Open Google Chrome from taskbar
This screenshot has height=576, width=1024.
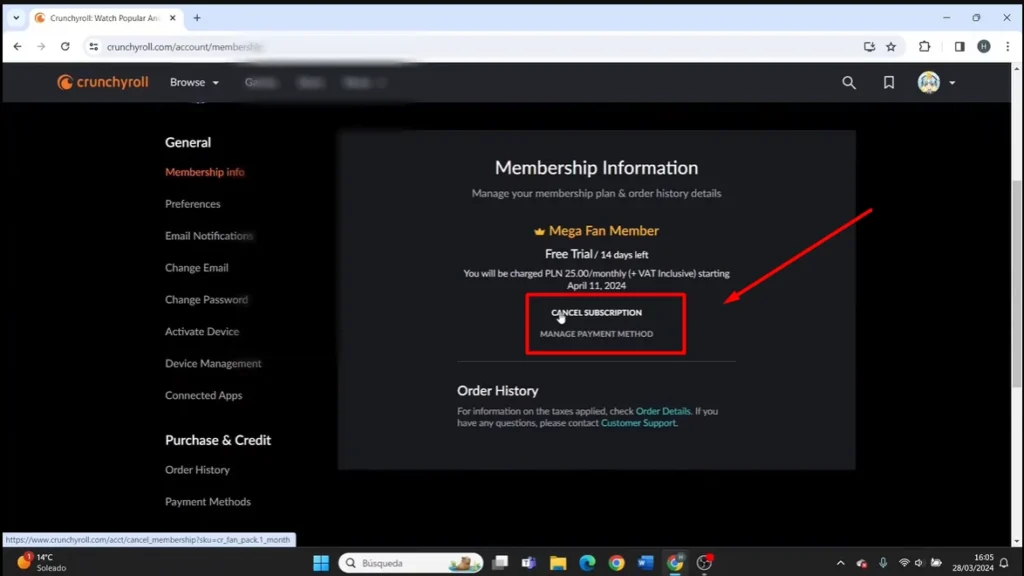[x=616, y=563]
